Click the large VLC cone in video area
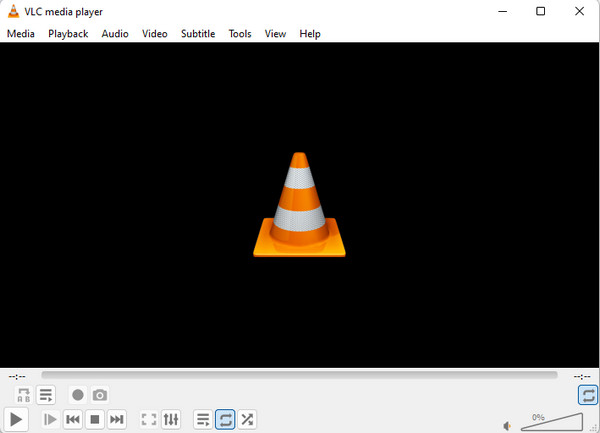Screen dimensions: 600x433 tap(299, 205)
